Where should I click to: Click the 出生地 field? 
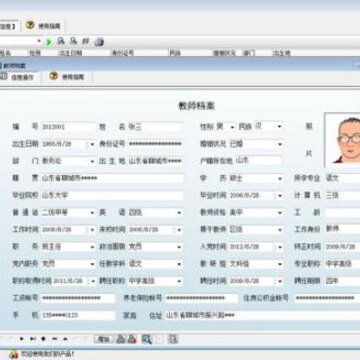155,161
